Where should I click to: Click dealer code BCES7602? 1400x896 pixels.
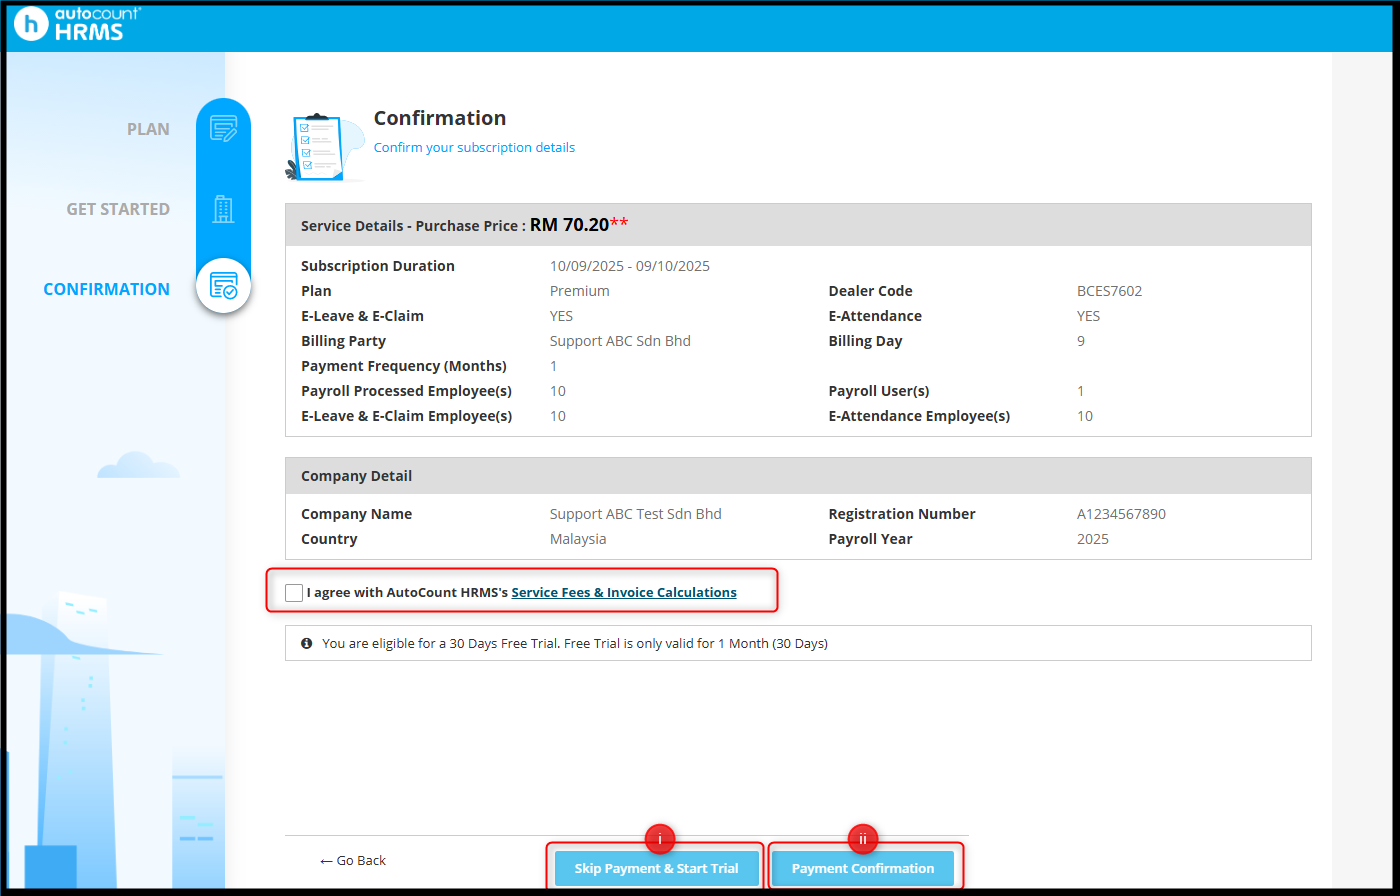click(x=1109, y=291)
